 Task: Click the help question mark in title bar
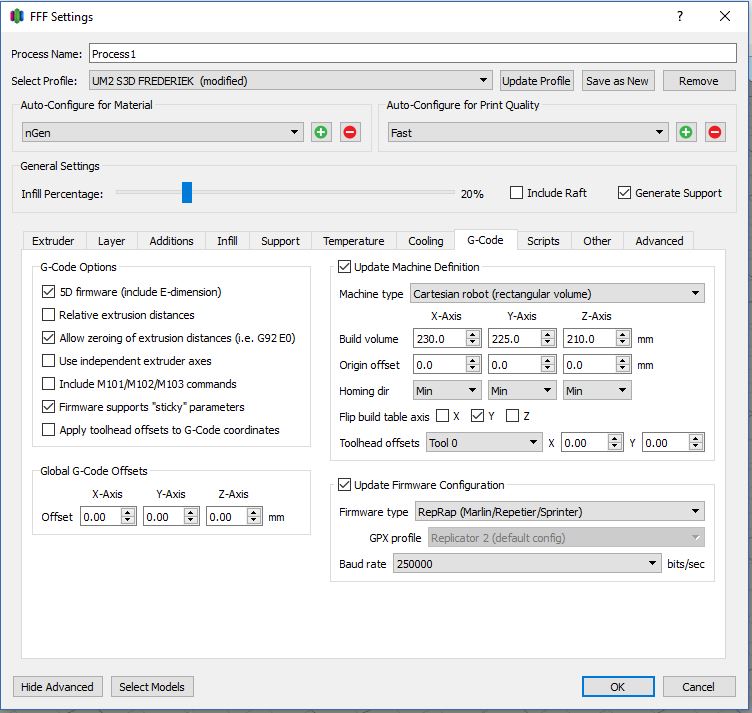tap(680, 17)
